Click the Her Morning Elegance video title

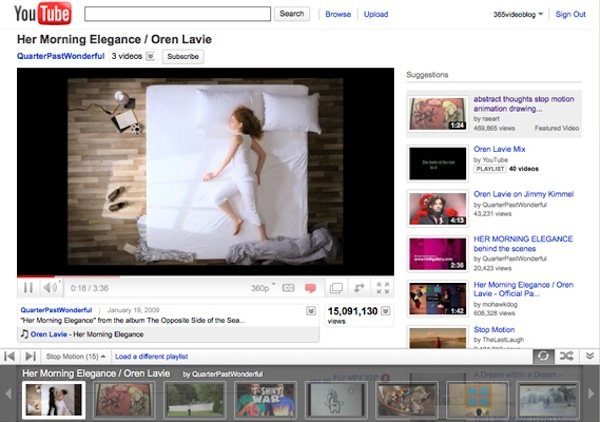(114, 39)
